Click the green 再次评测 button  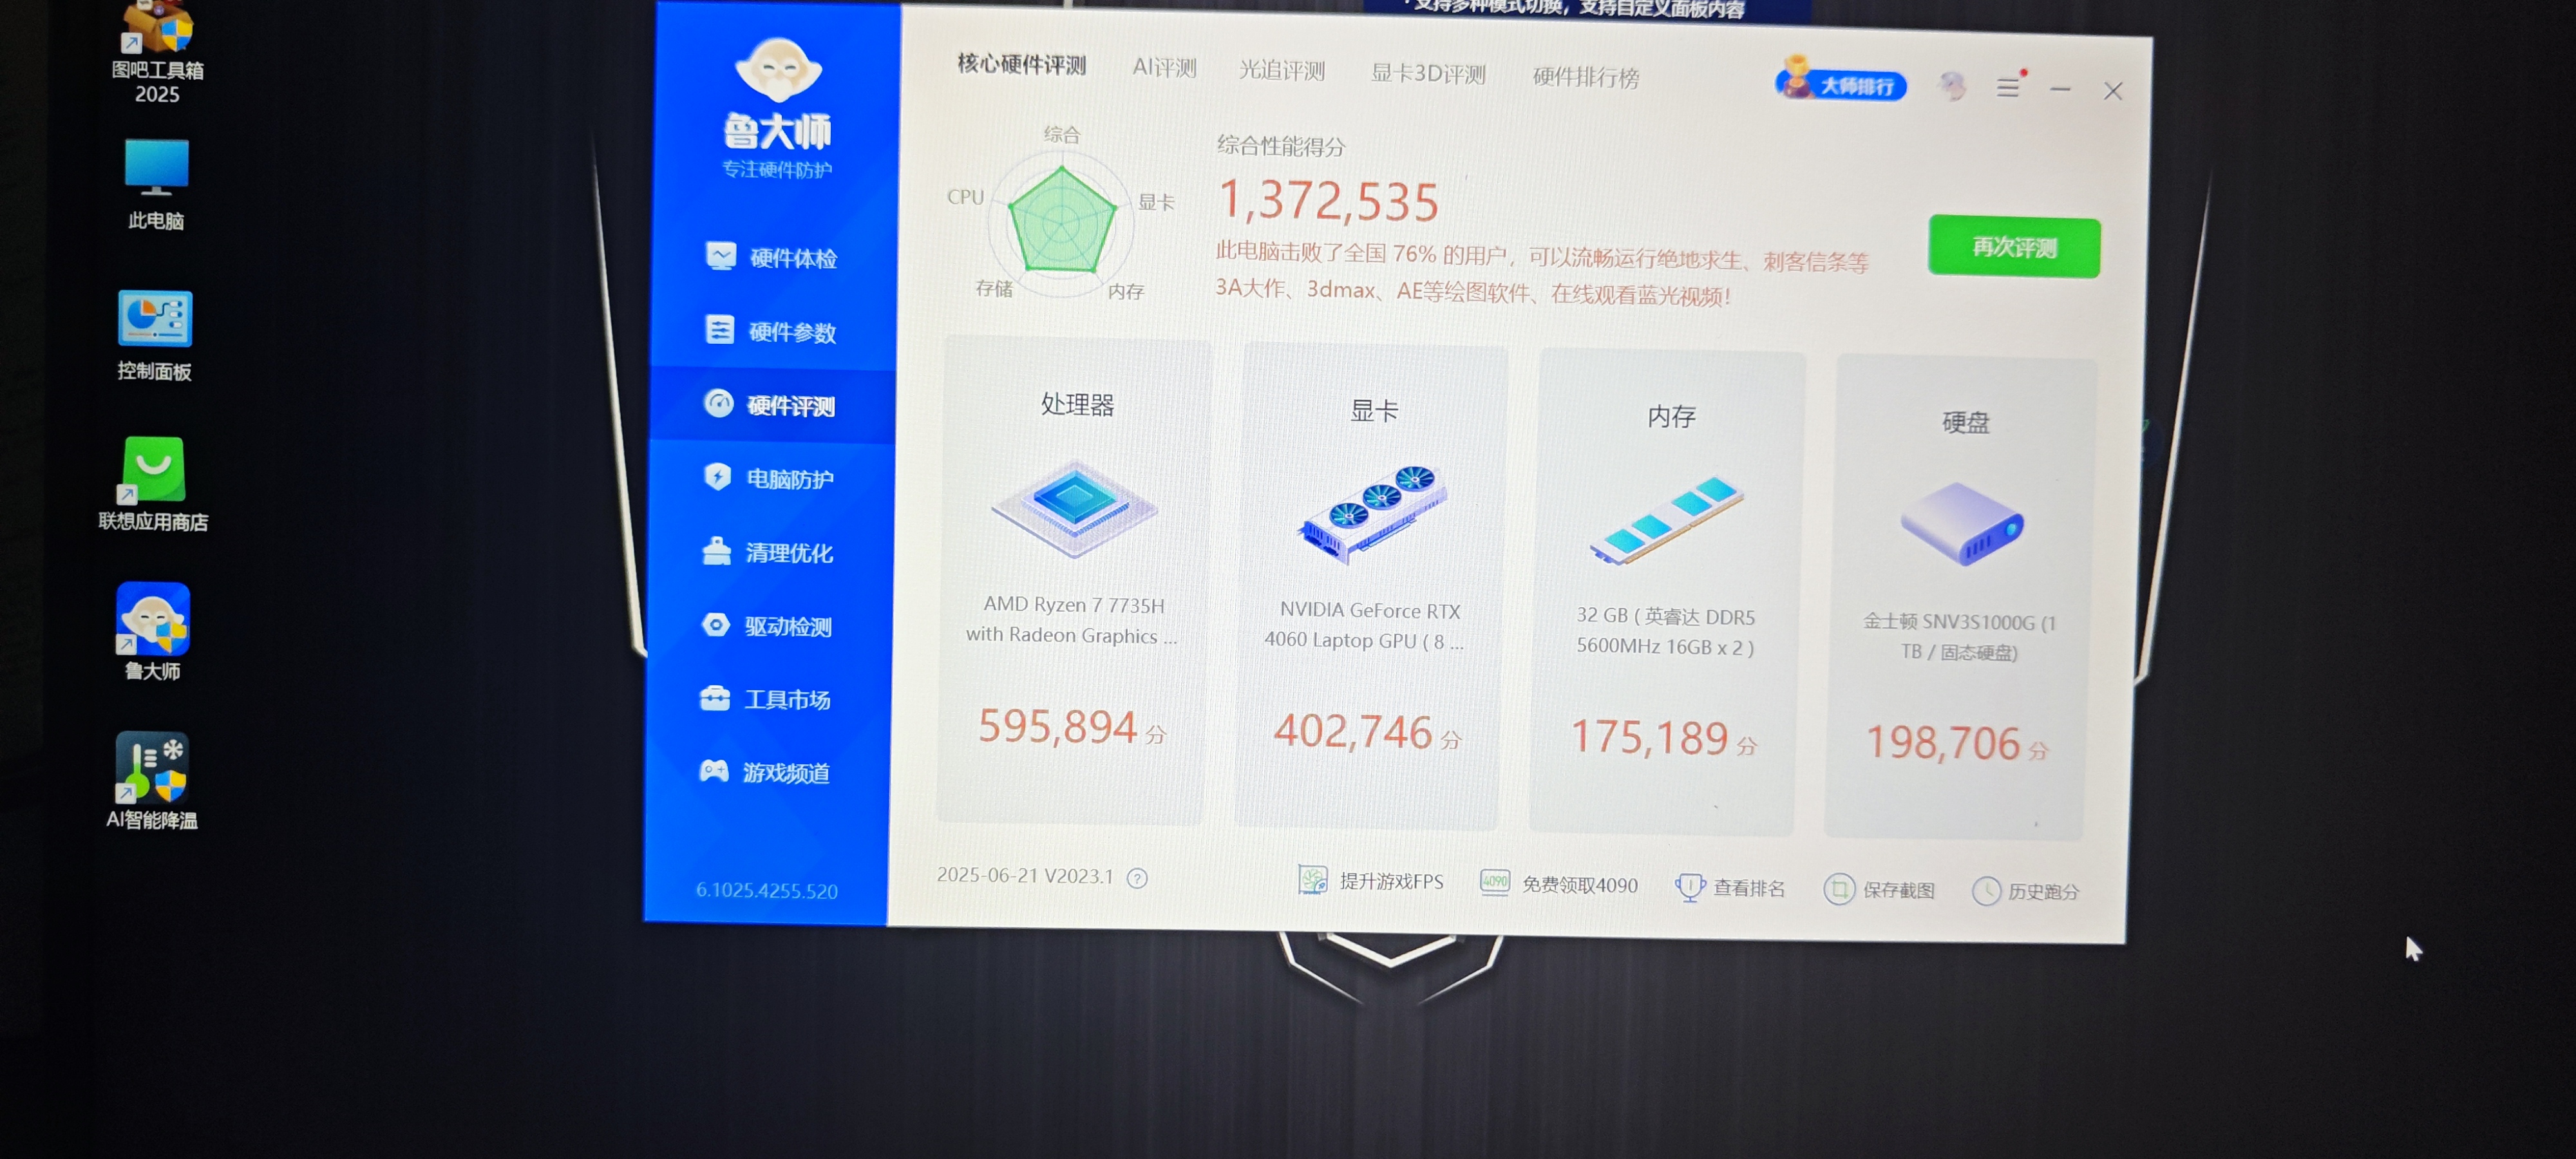pos(2014,247)
